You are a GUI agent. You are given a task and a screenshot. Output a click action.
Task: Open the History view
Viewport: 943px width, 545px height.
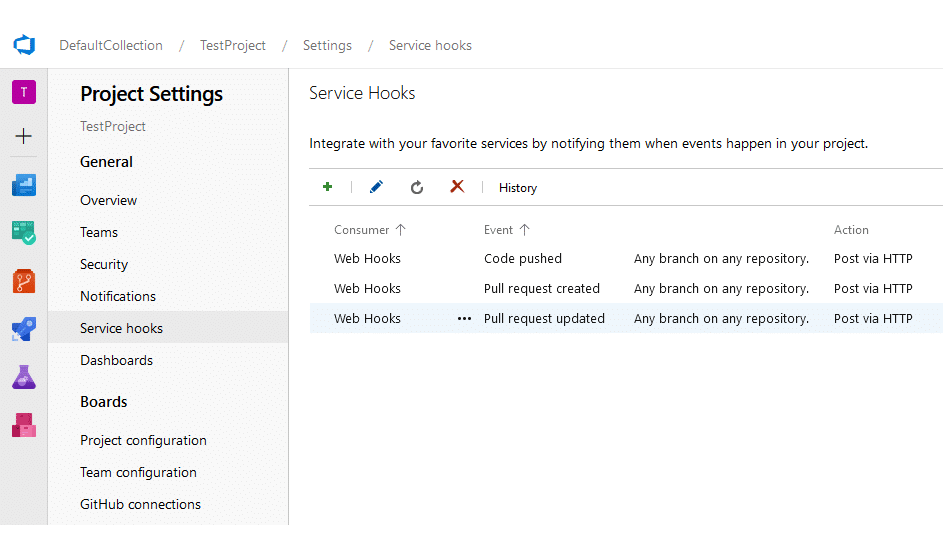point(518,188)
